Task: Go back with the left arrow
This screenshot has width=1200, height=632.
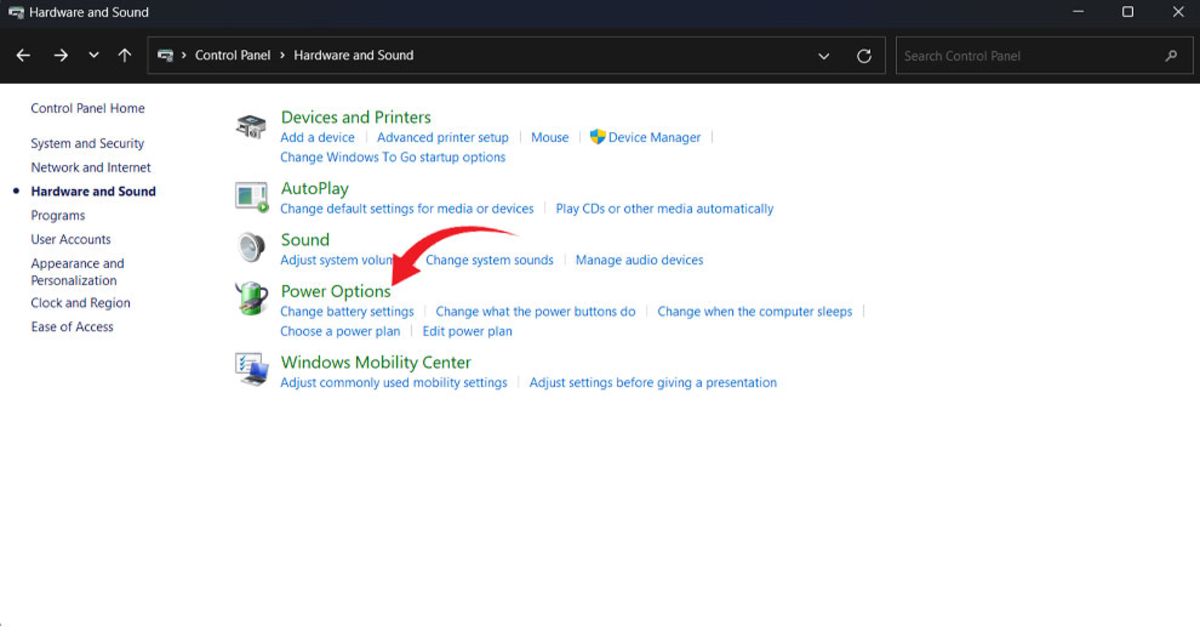Action: [24, 56]
